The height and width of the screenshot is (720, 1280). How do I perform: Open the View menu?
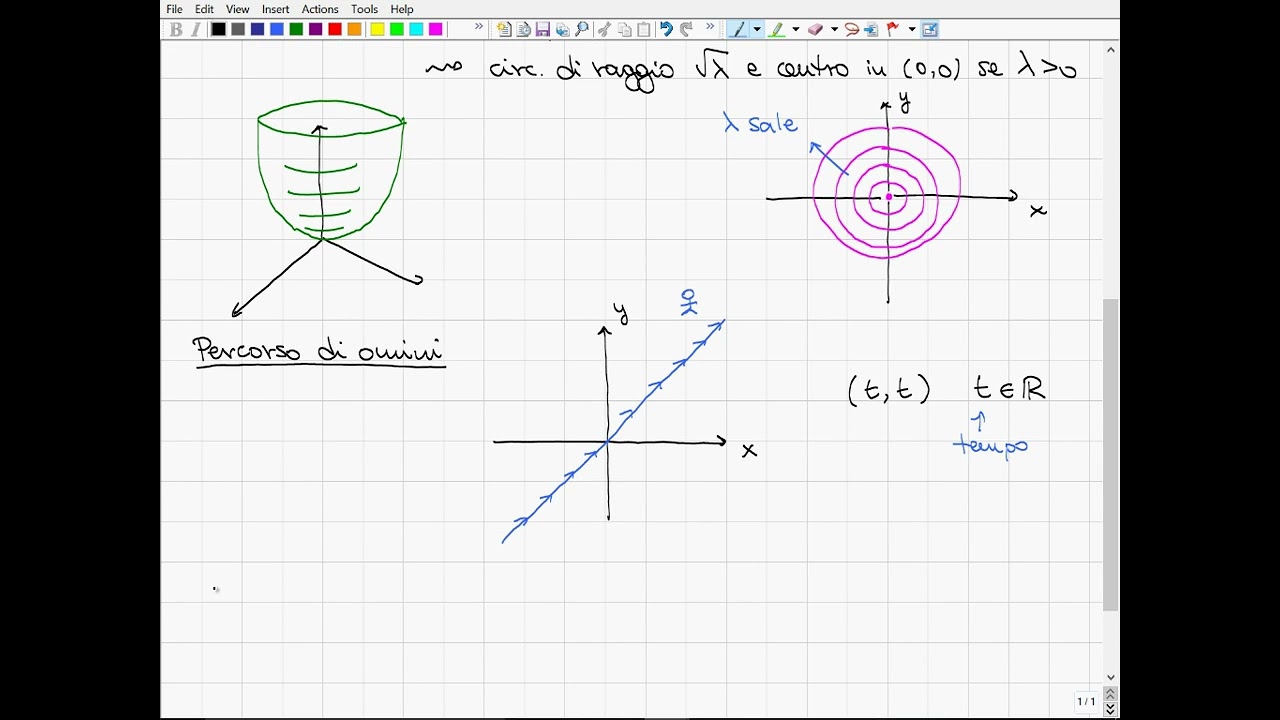[x=237, y=9]
